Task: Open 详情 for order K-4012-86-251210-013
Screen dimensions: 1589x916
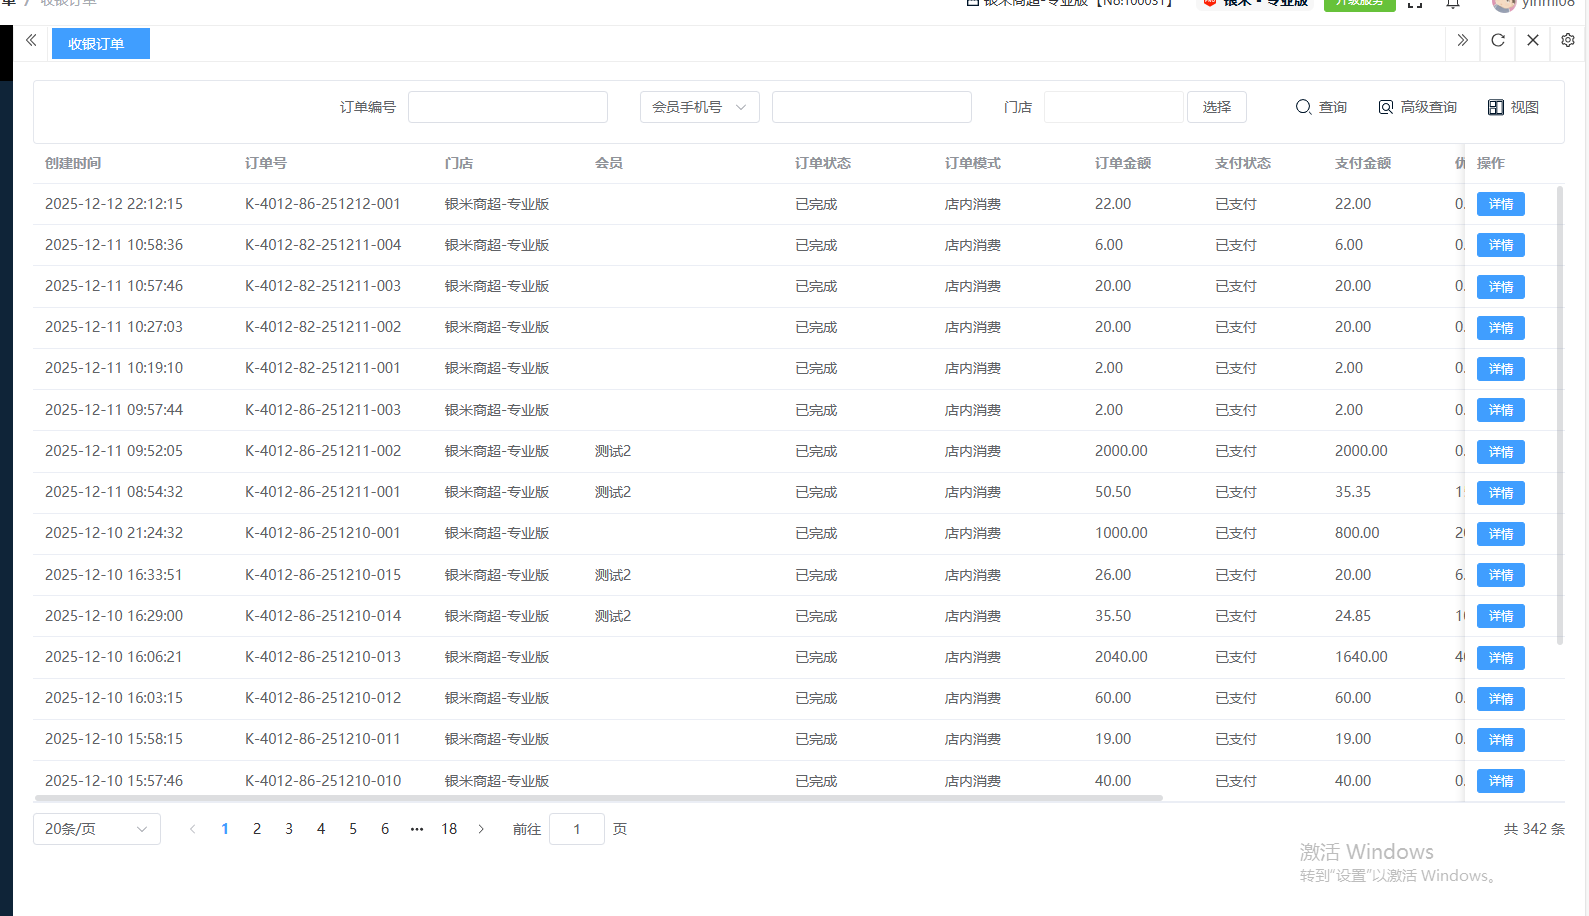Action: coord(1500,658)
